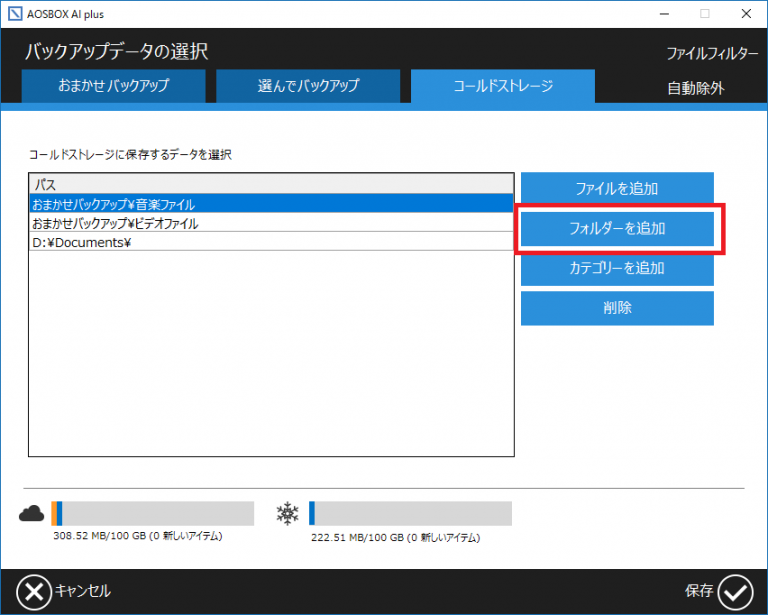Viewport: 768px width, 615px height.
Task: Click the cloud storage icon
Action: (x=31, y=513)
